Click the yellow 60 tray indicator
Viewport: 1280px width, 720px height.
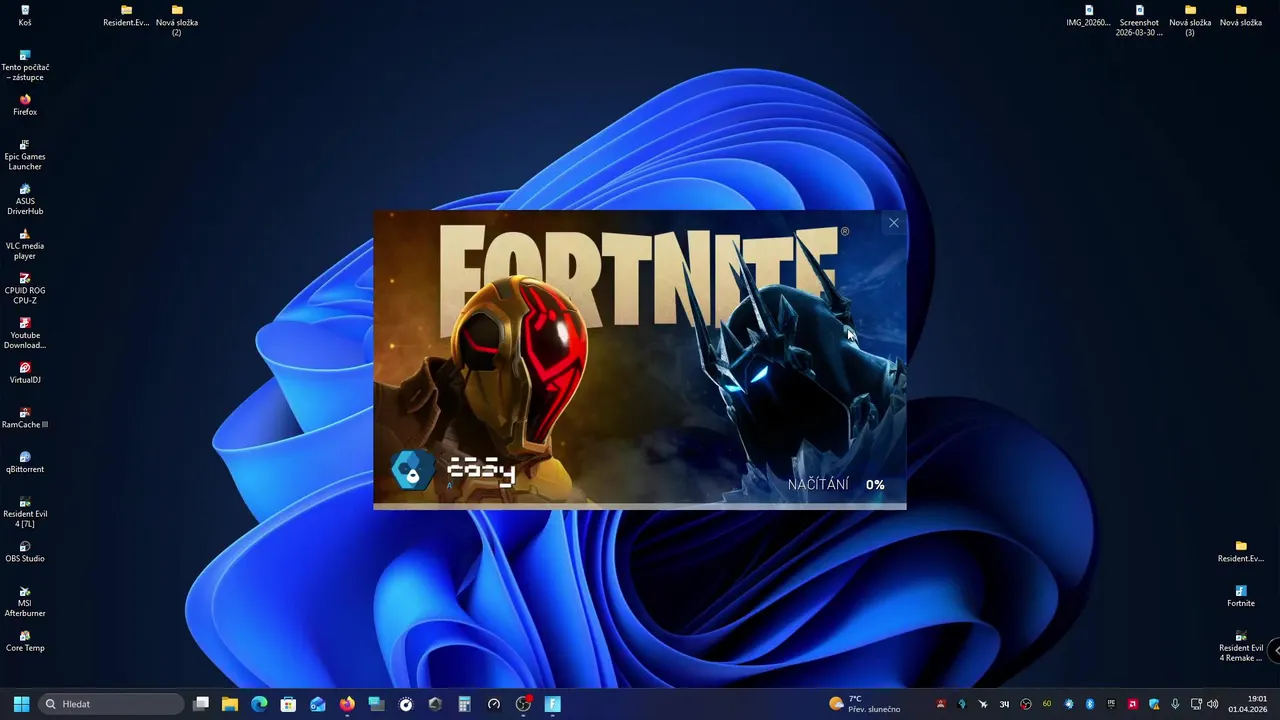tap(1047, 703)
